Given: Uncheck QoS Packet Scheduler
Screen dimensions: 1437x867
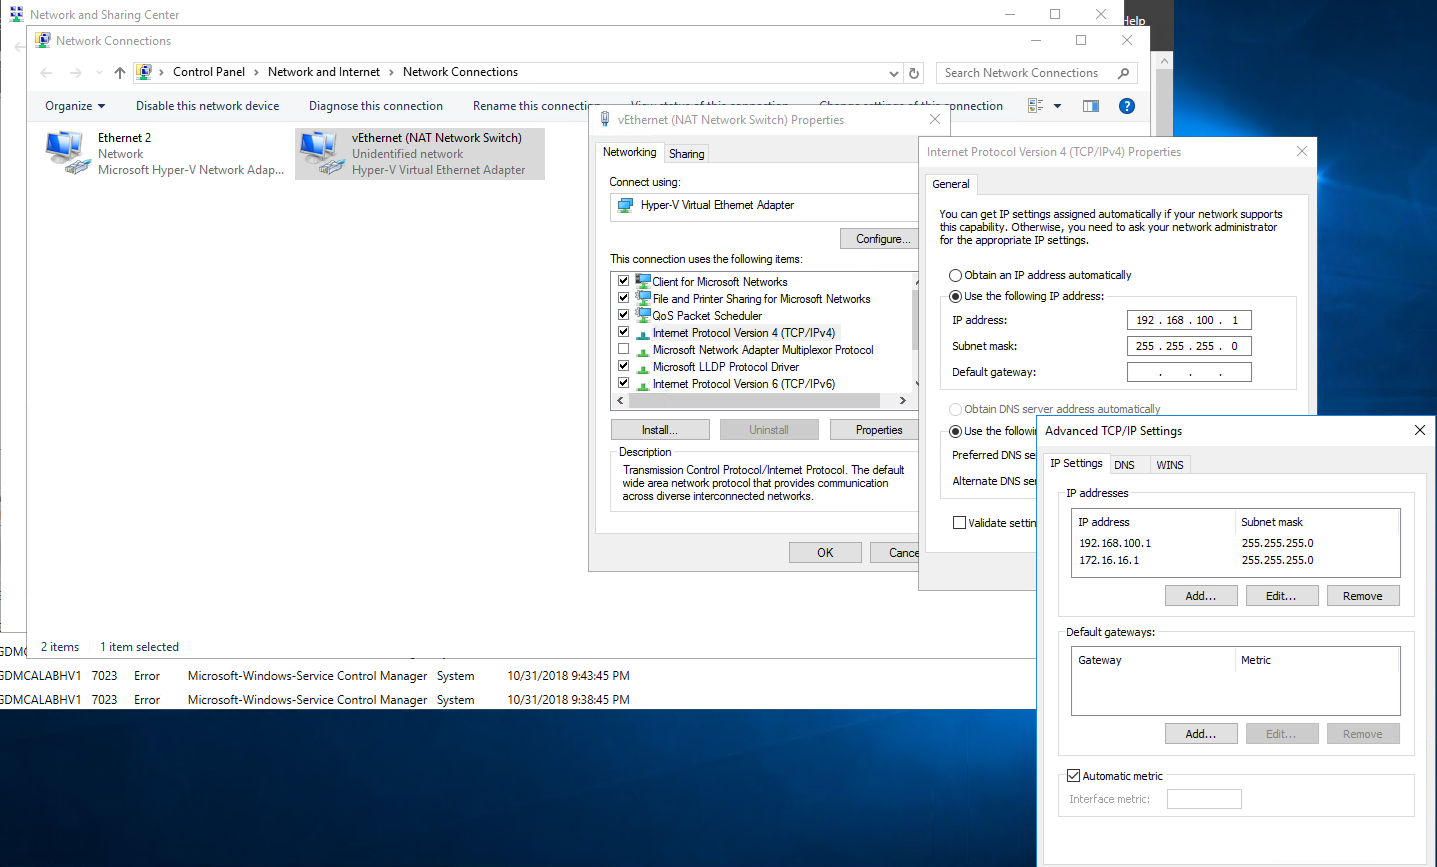Looking at the screenshot, I should point(624,315).
